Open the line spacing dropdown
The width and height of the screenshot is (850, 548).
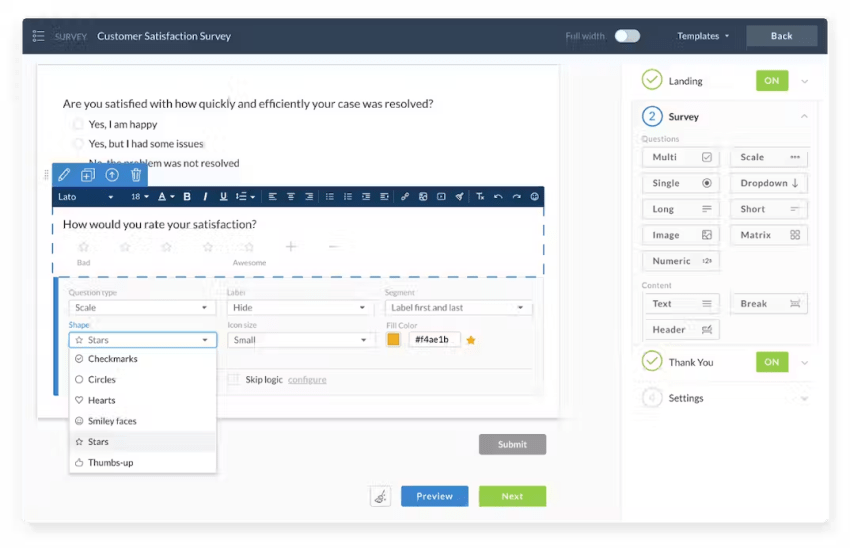[245, 197]
